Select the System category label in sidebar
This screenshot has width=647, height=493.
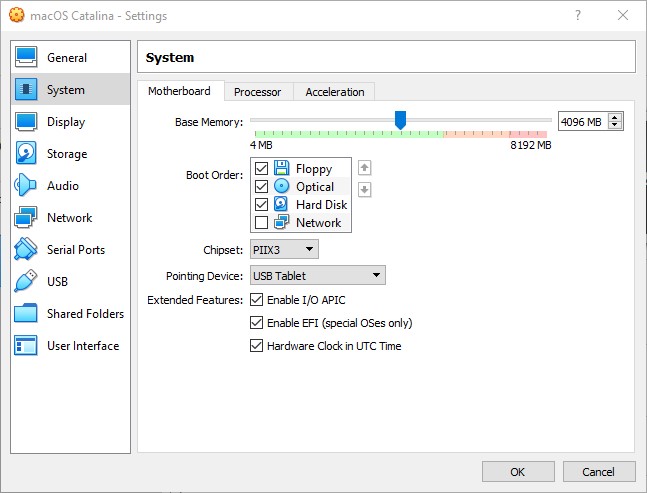coord(66,90)
